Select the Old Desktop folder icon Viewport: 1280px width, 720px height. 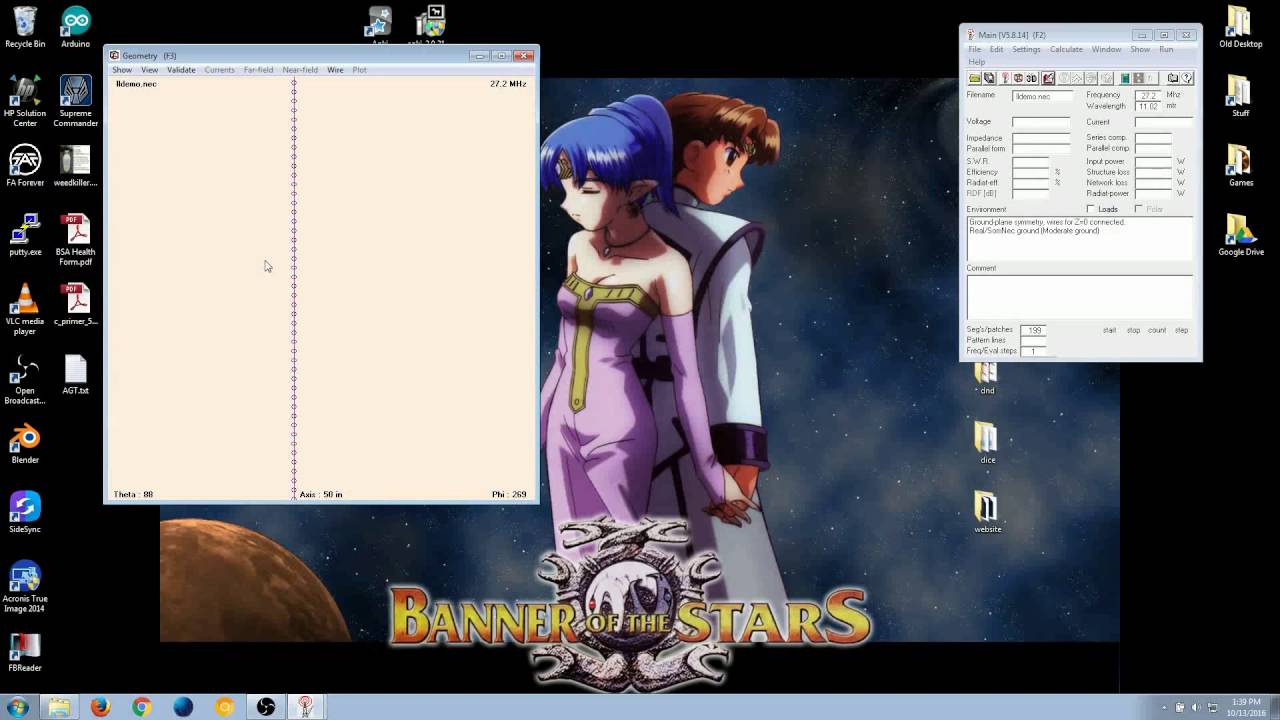tap(1240, 27)
